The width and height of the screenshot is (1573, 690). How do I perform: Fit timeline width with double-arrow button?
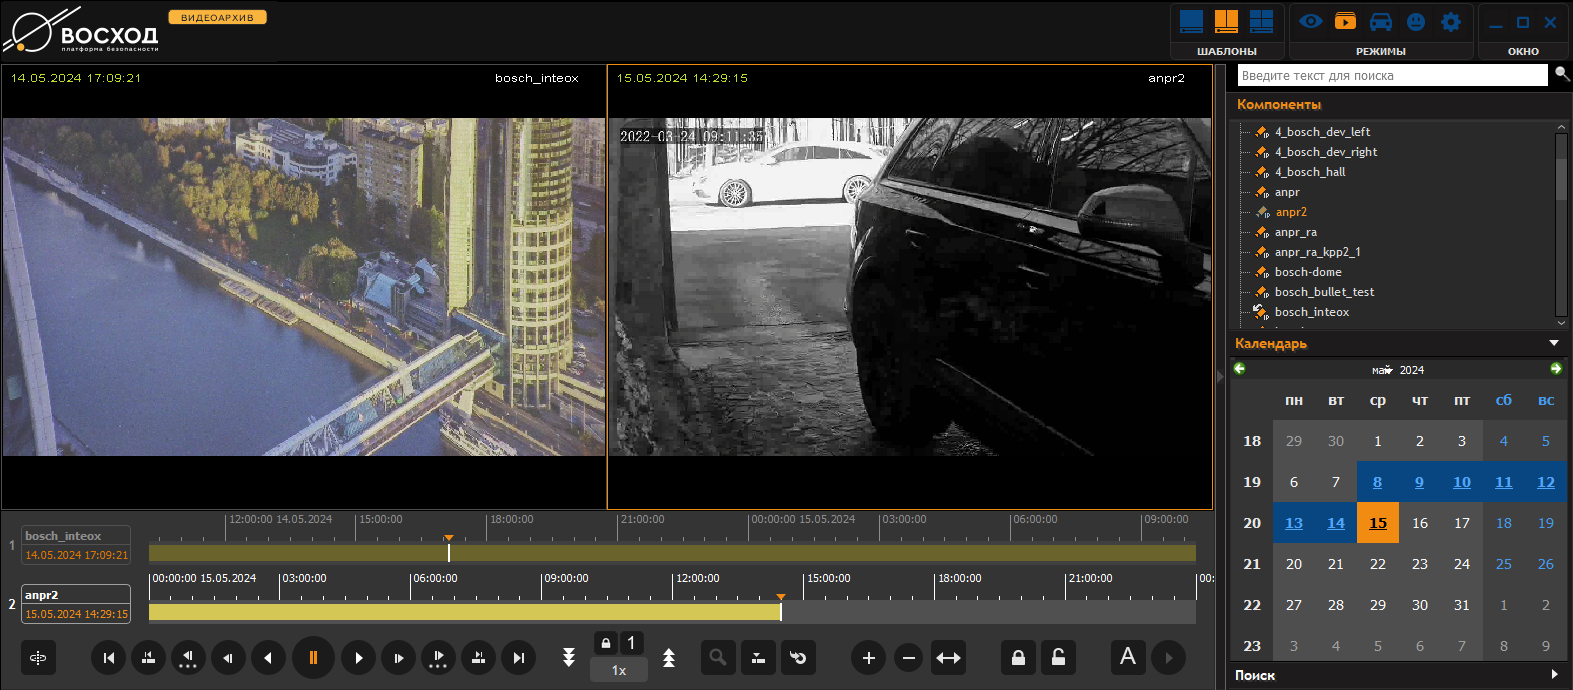pyautogui.click(x=947, y=658)
